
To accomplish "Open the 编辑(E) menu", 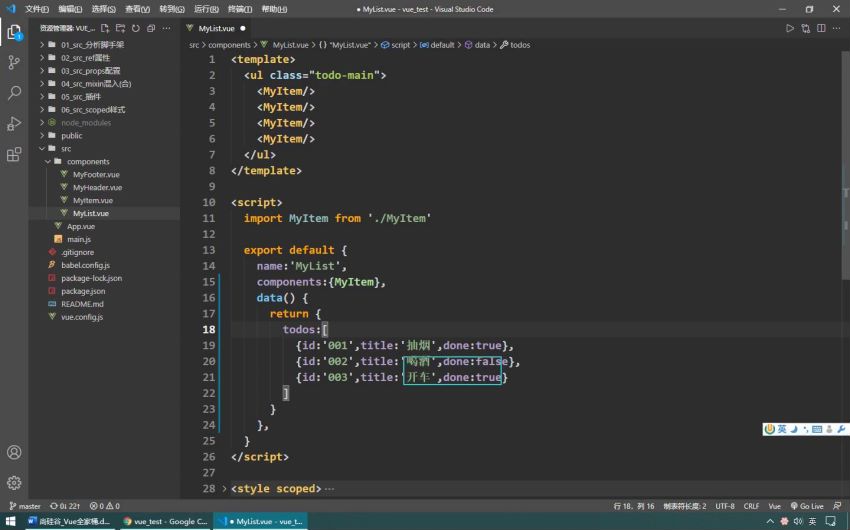I will point(70,9).
